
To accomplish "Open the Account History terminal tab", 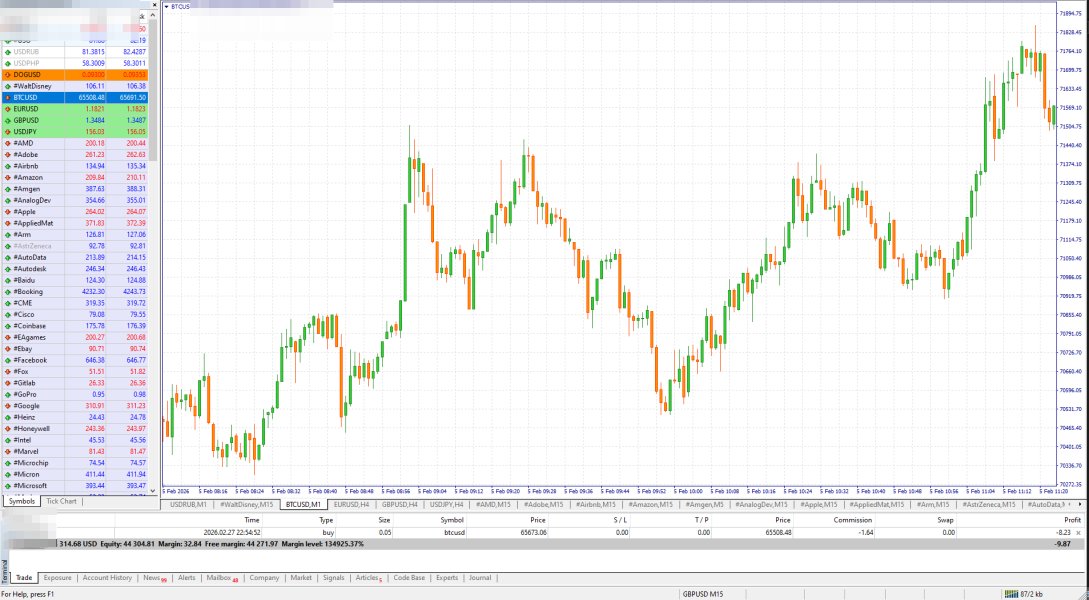I will pyautogui.click(x=107, y=577).
